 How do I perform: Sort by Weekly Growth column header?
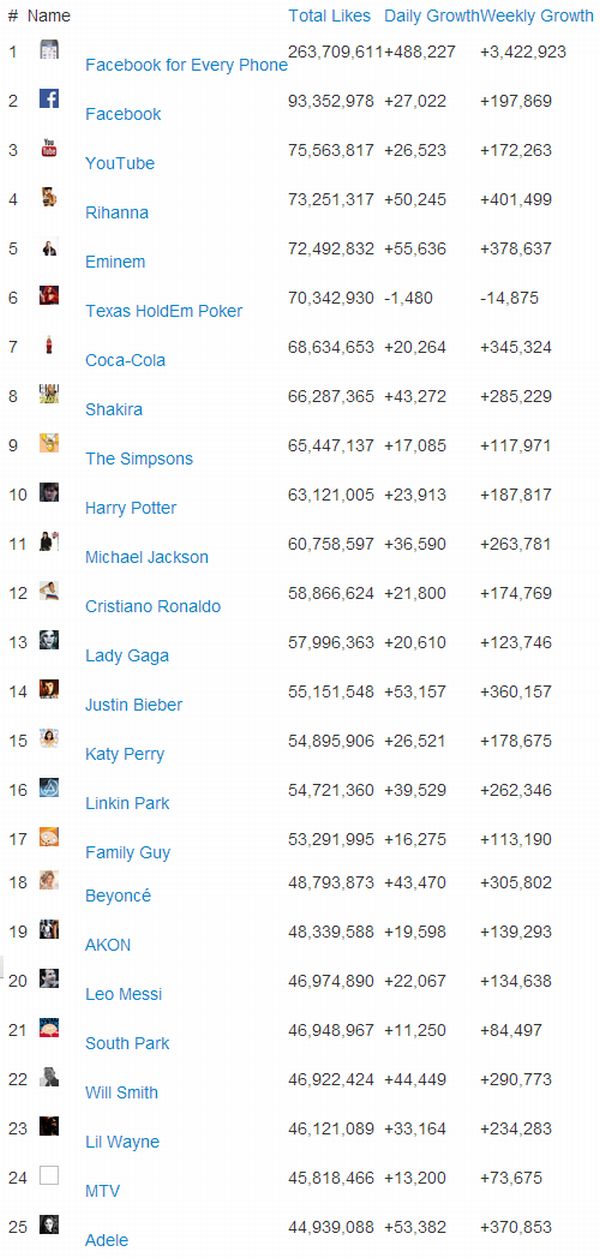pos(538,16)
